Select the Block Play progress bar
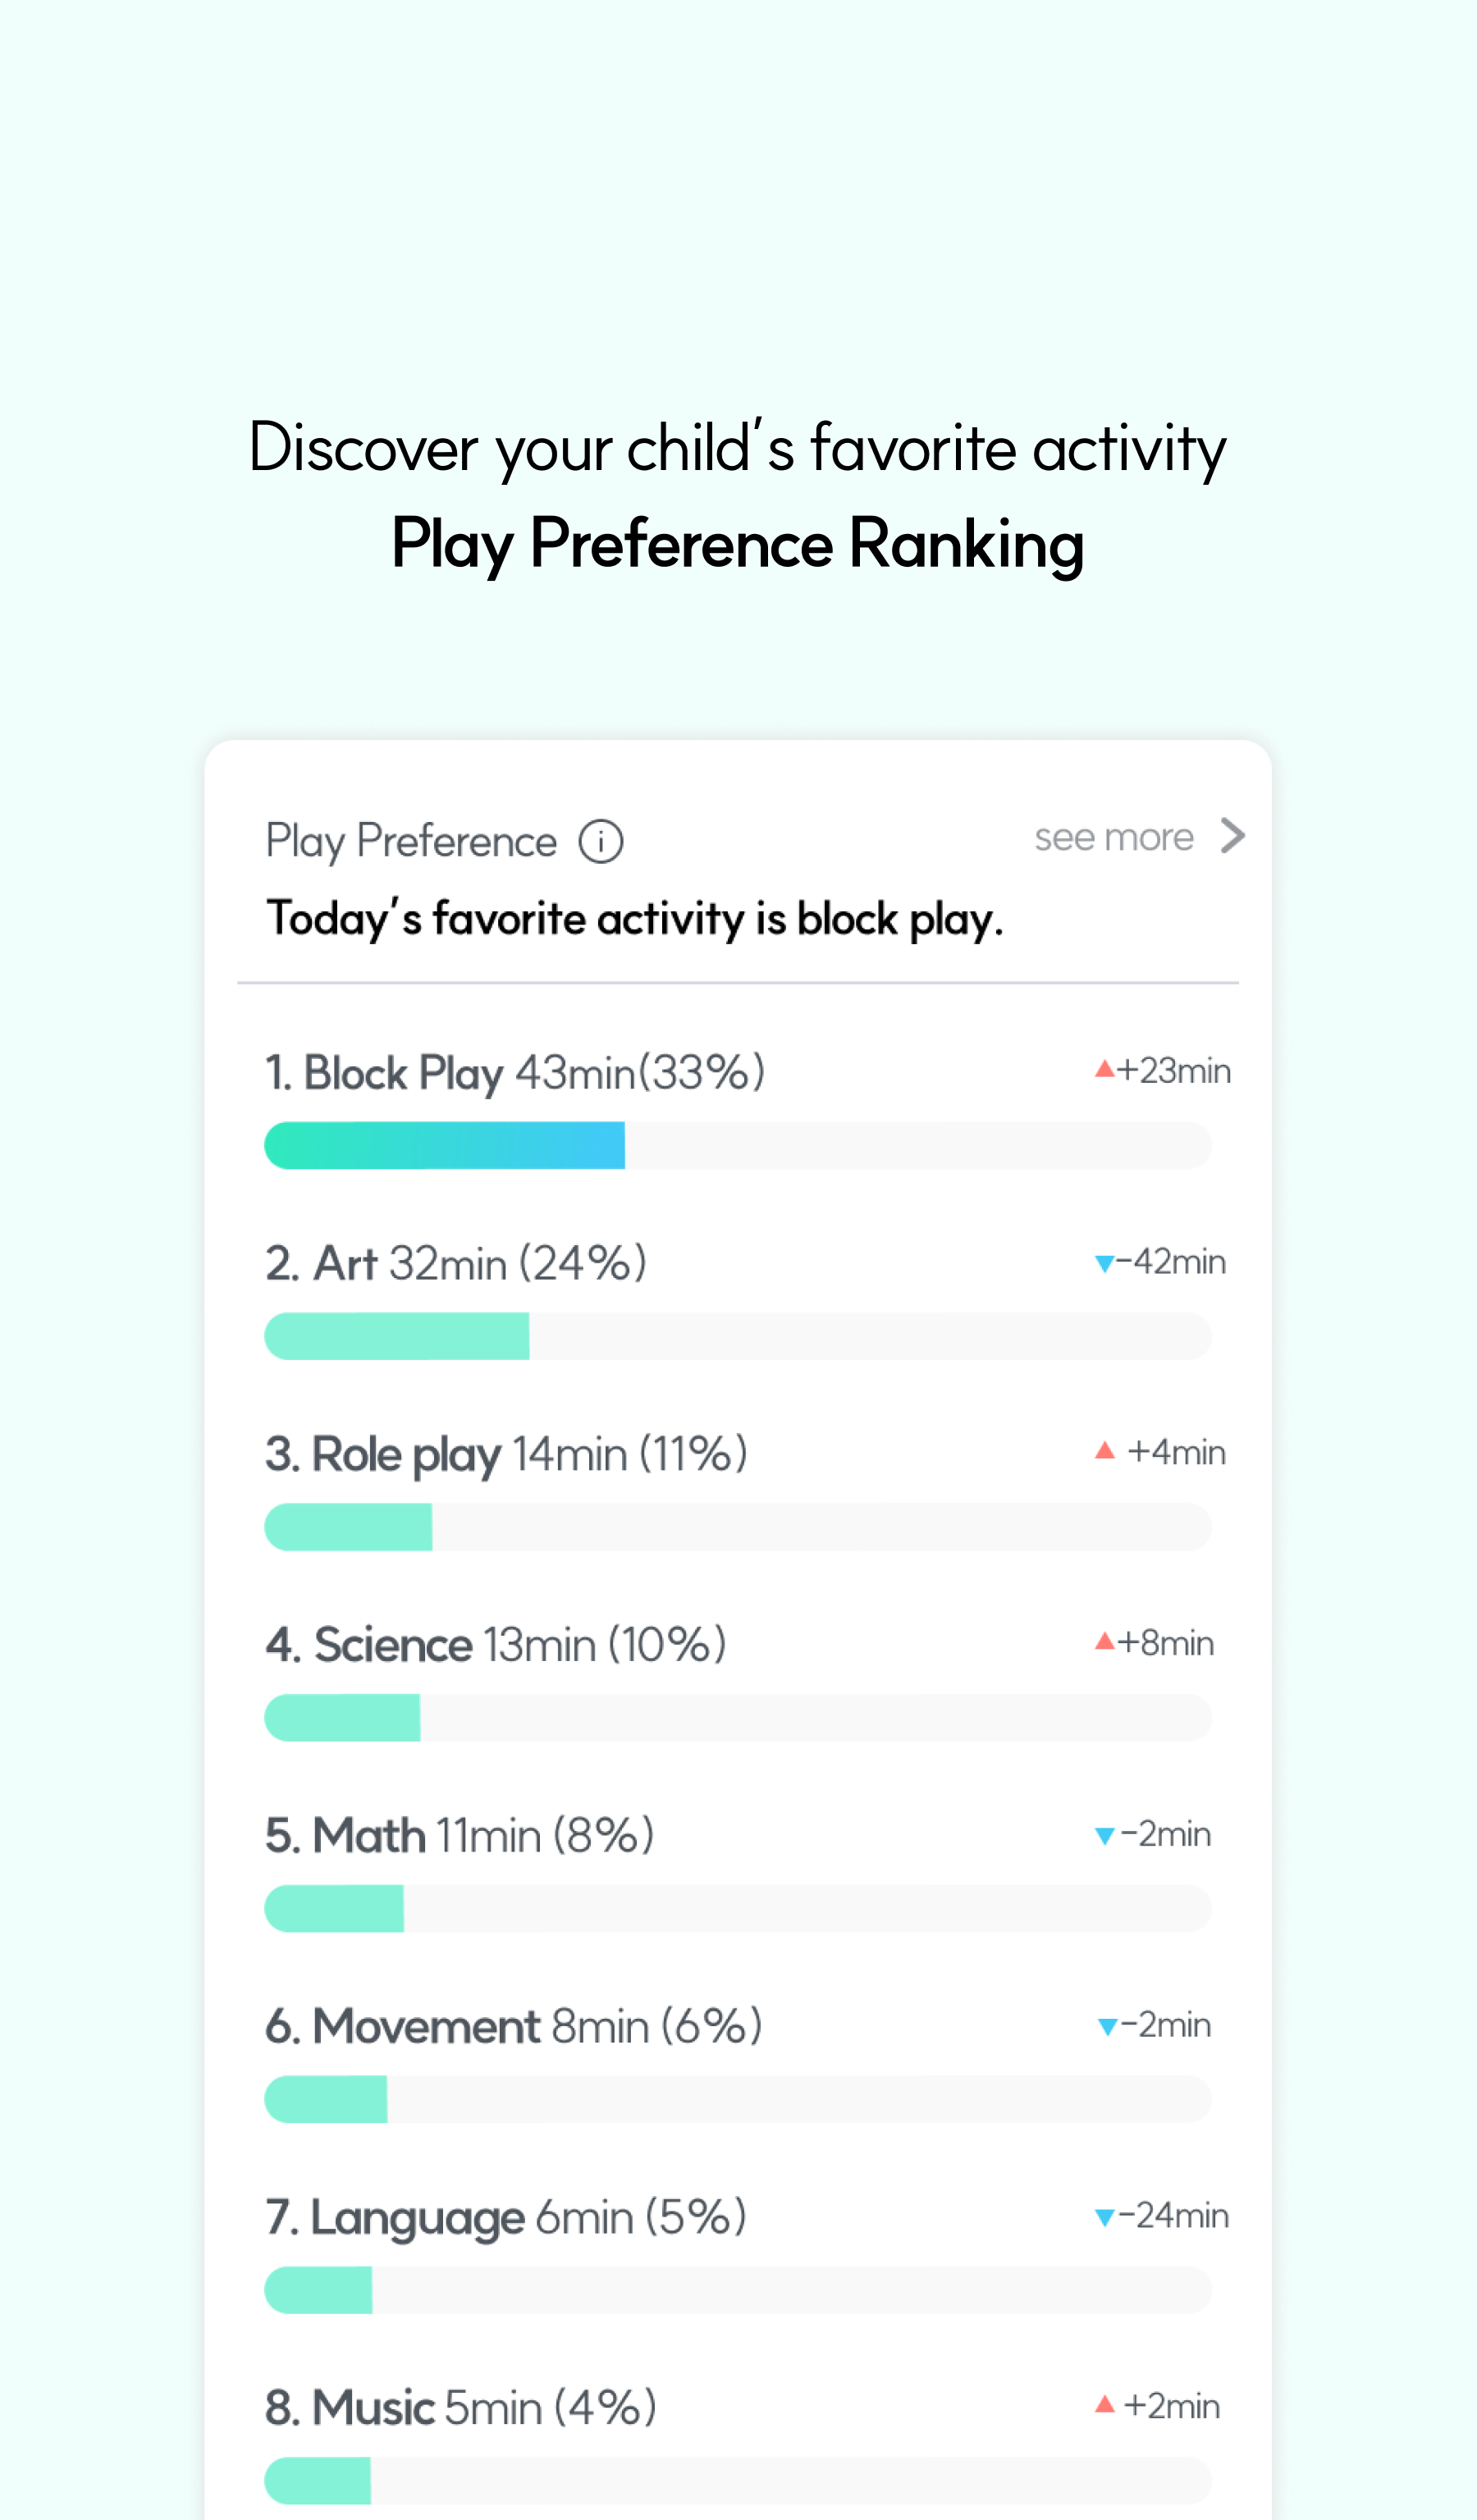This screenshot has height=2520, width=1477. pos(738,1145)
